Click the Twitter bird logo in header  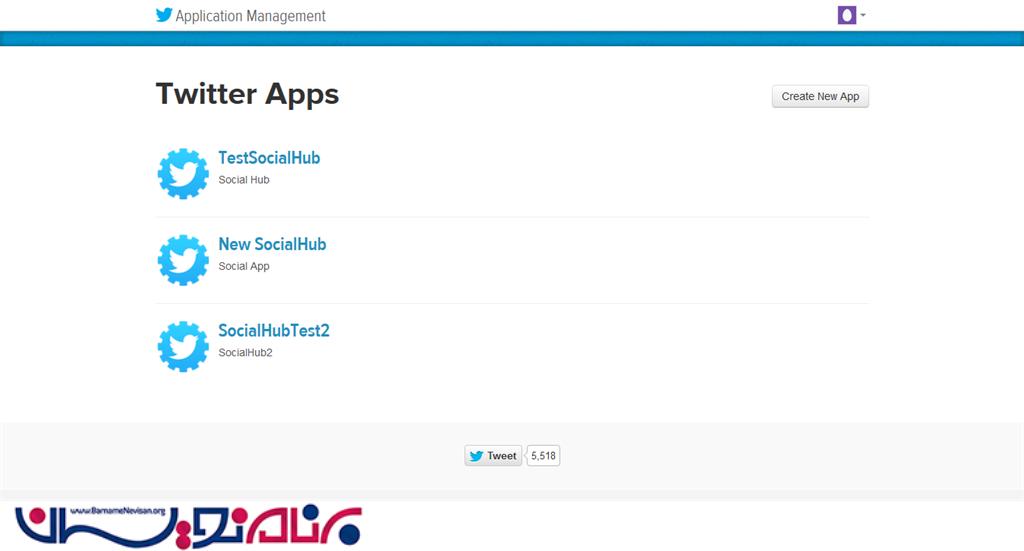tap(164, 15)
